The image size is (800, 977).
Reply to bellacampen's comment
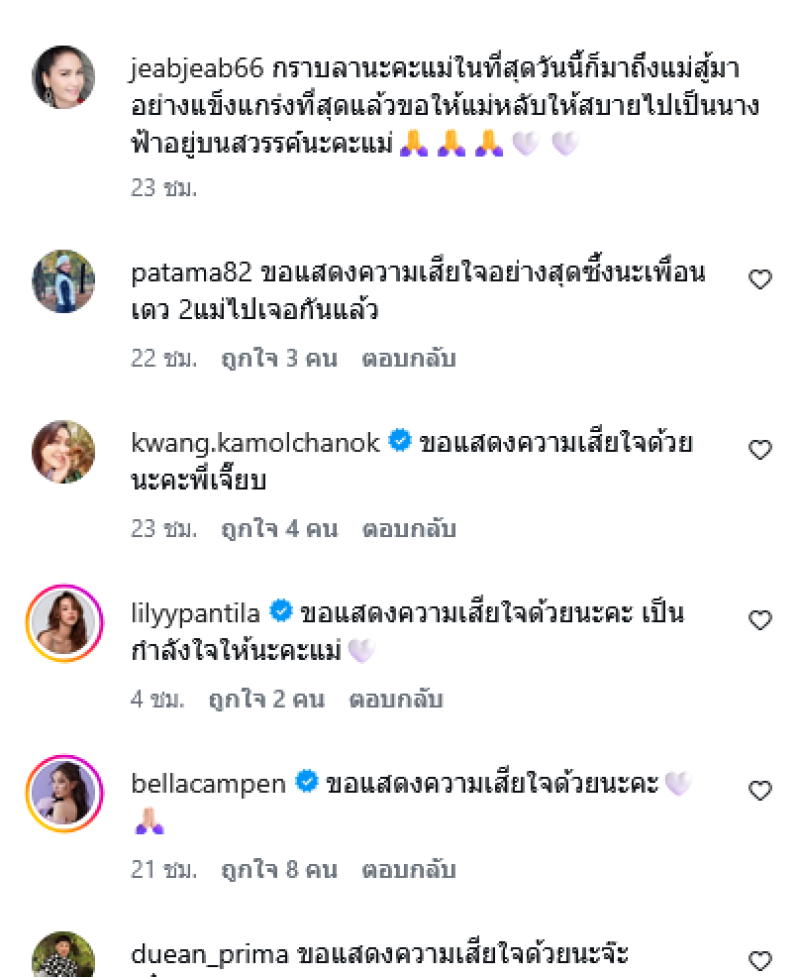coord(408,869)
